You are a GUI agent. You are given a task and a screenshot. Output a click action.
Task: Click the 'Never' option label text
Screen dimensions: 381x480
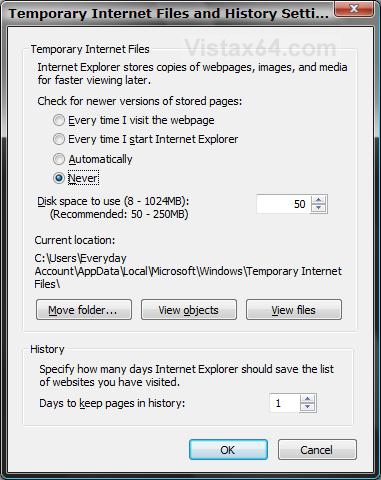coord(83,178)
